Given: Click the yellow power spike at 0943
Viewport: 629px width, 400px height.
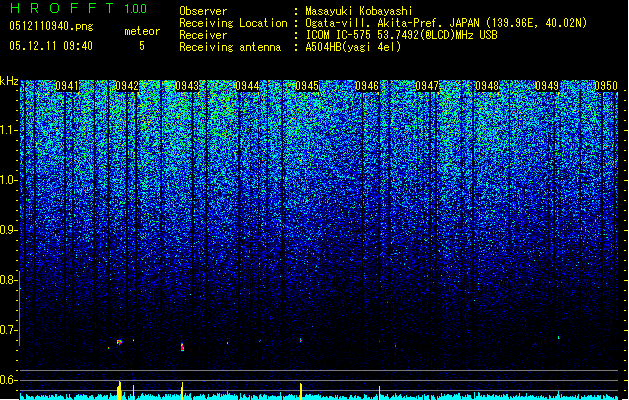Looking at the screenshot, I should coord(182,391).
